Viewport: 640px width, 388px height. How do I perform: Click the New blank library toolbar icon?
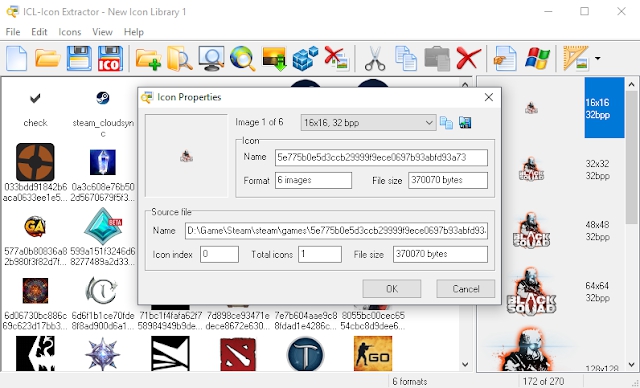(x=16, y=59)
